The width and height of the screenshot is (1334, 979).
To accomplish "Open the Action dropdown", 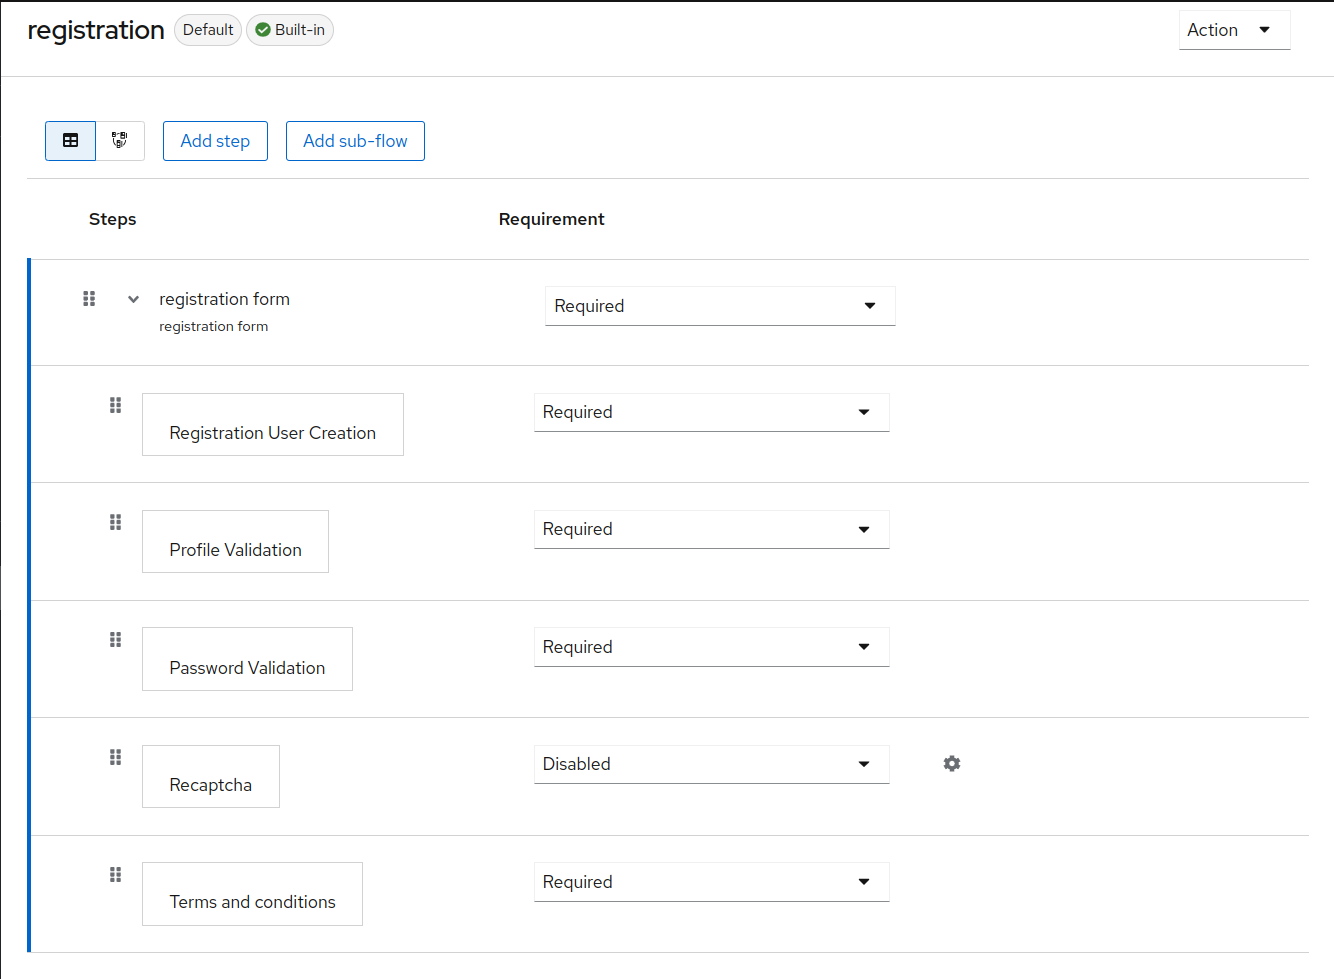I will [1234, 30].
